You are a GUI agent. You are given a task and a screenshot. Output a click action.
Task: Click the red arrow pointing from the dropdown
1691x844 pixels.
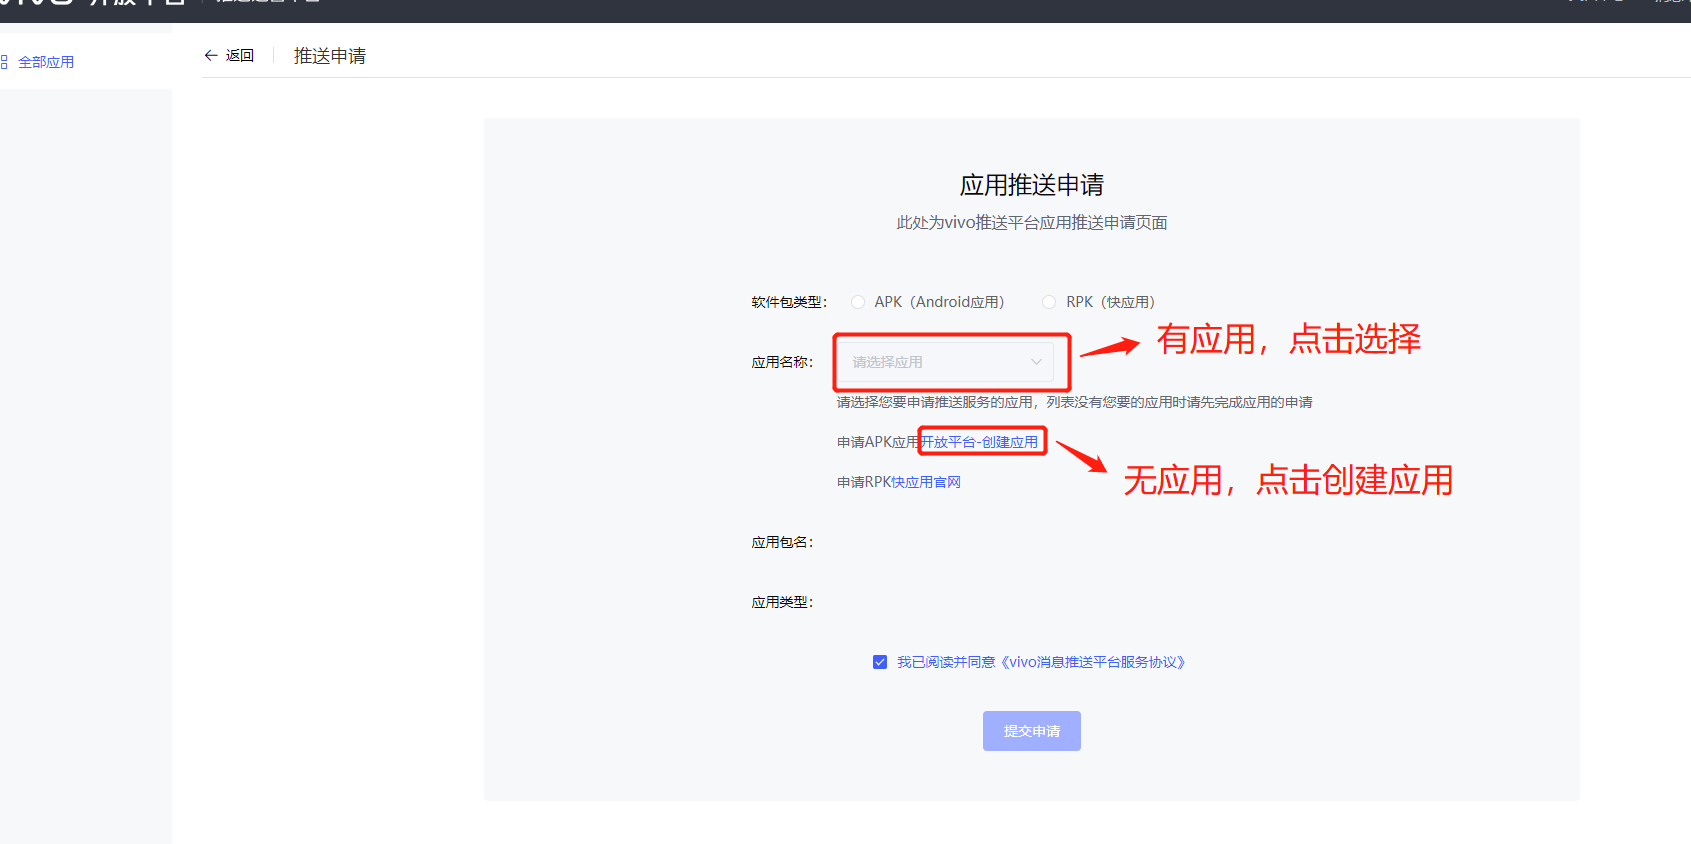1110,347
